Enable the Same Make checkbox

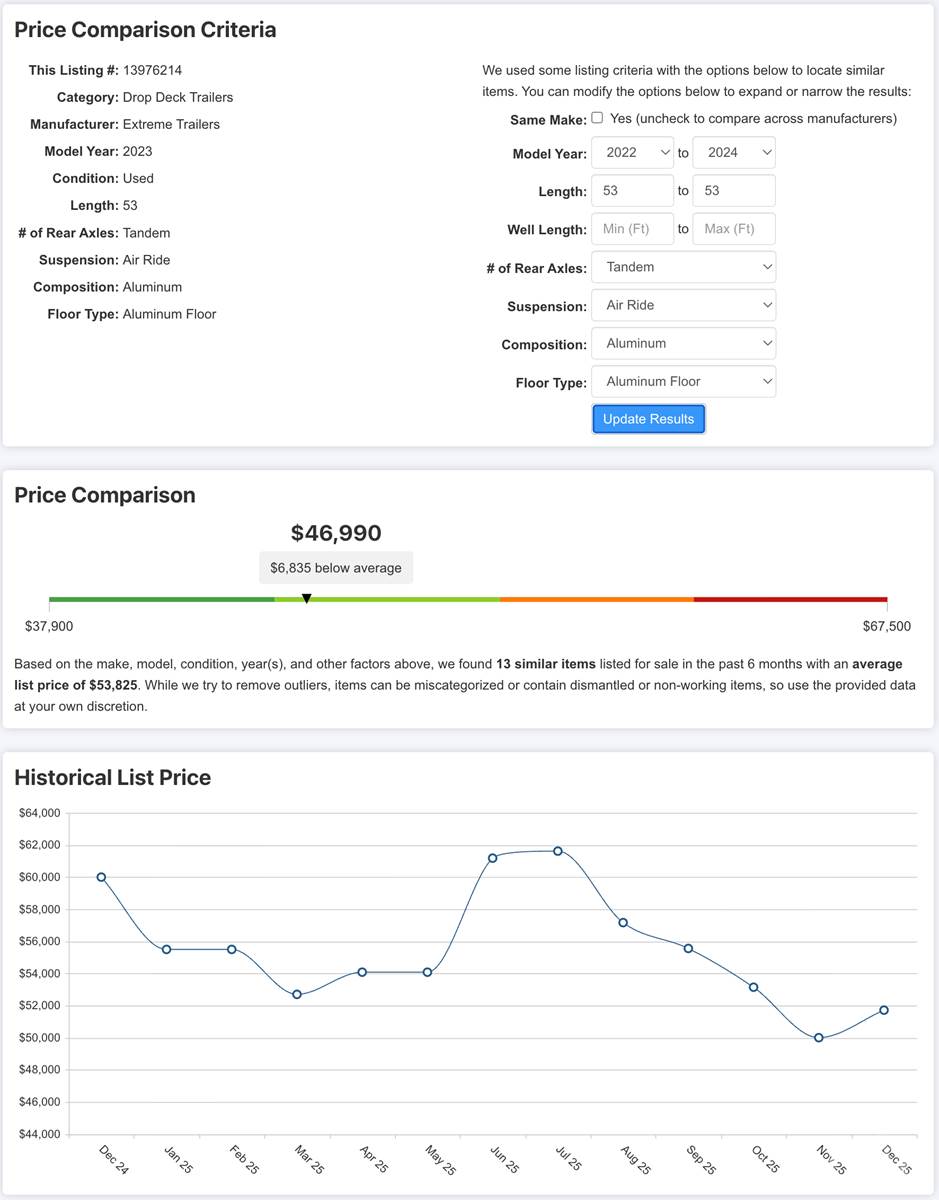pos(597,118)
